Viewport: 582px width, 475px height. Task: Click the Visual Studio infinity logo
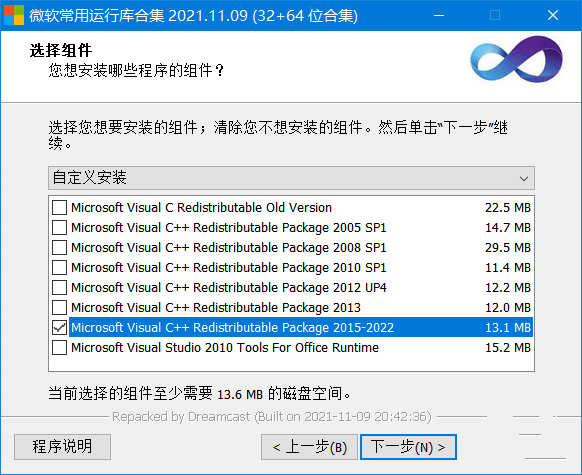(516, 59)
